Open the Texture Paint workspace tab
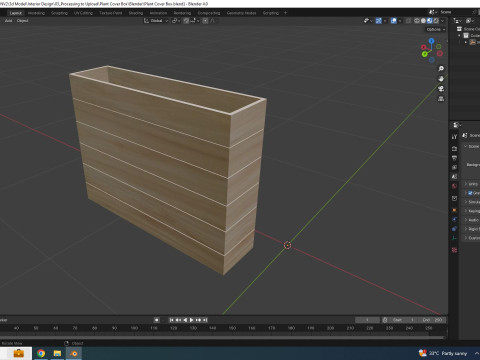 111,13
